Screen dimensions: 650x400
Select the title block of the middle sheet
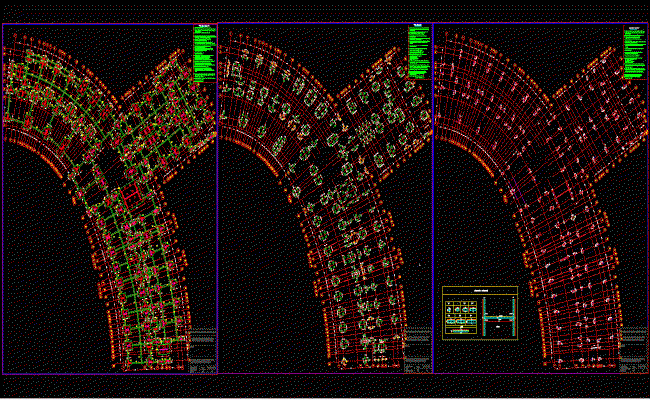coord(418,350)
